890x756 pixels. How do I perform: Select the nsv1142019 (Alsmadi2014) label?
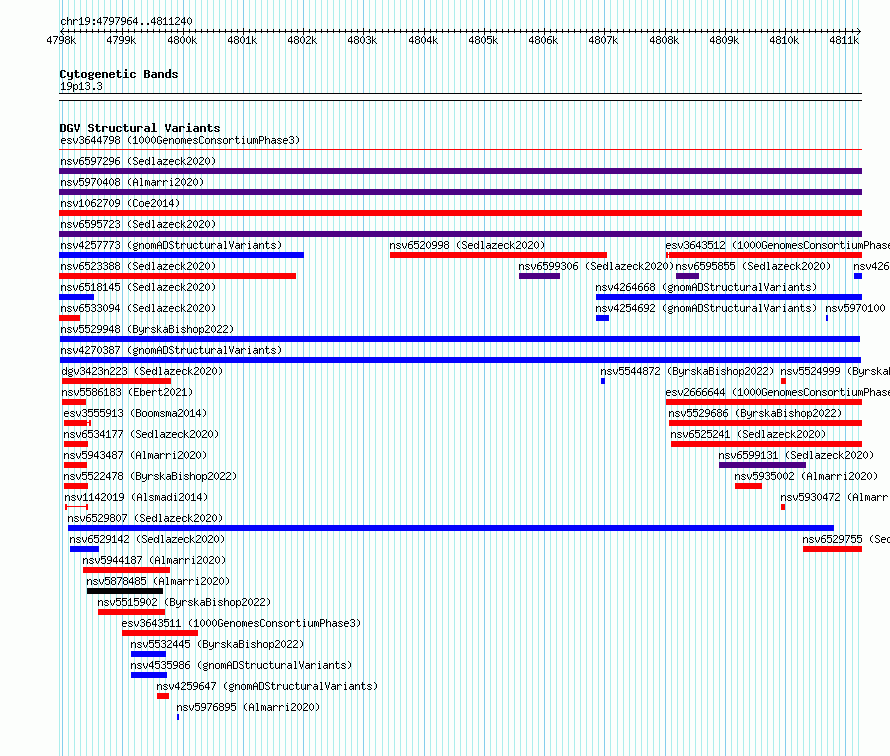(136, 497)
